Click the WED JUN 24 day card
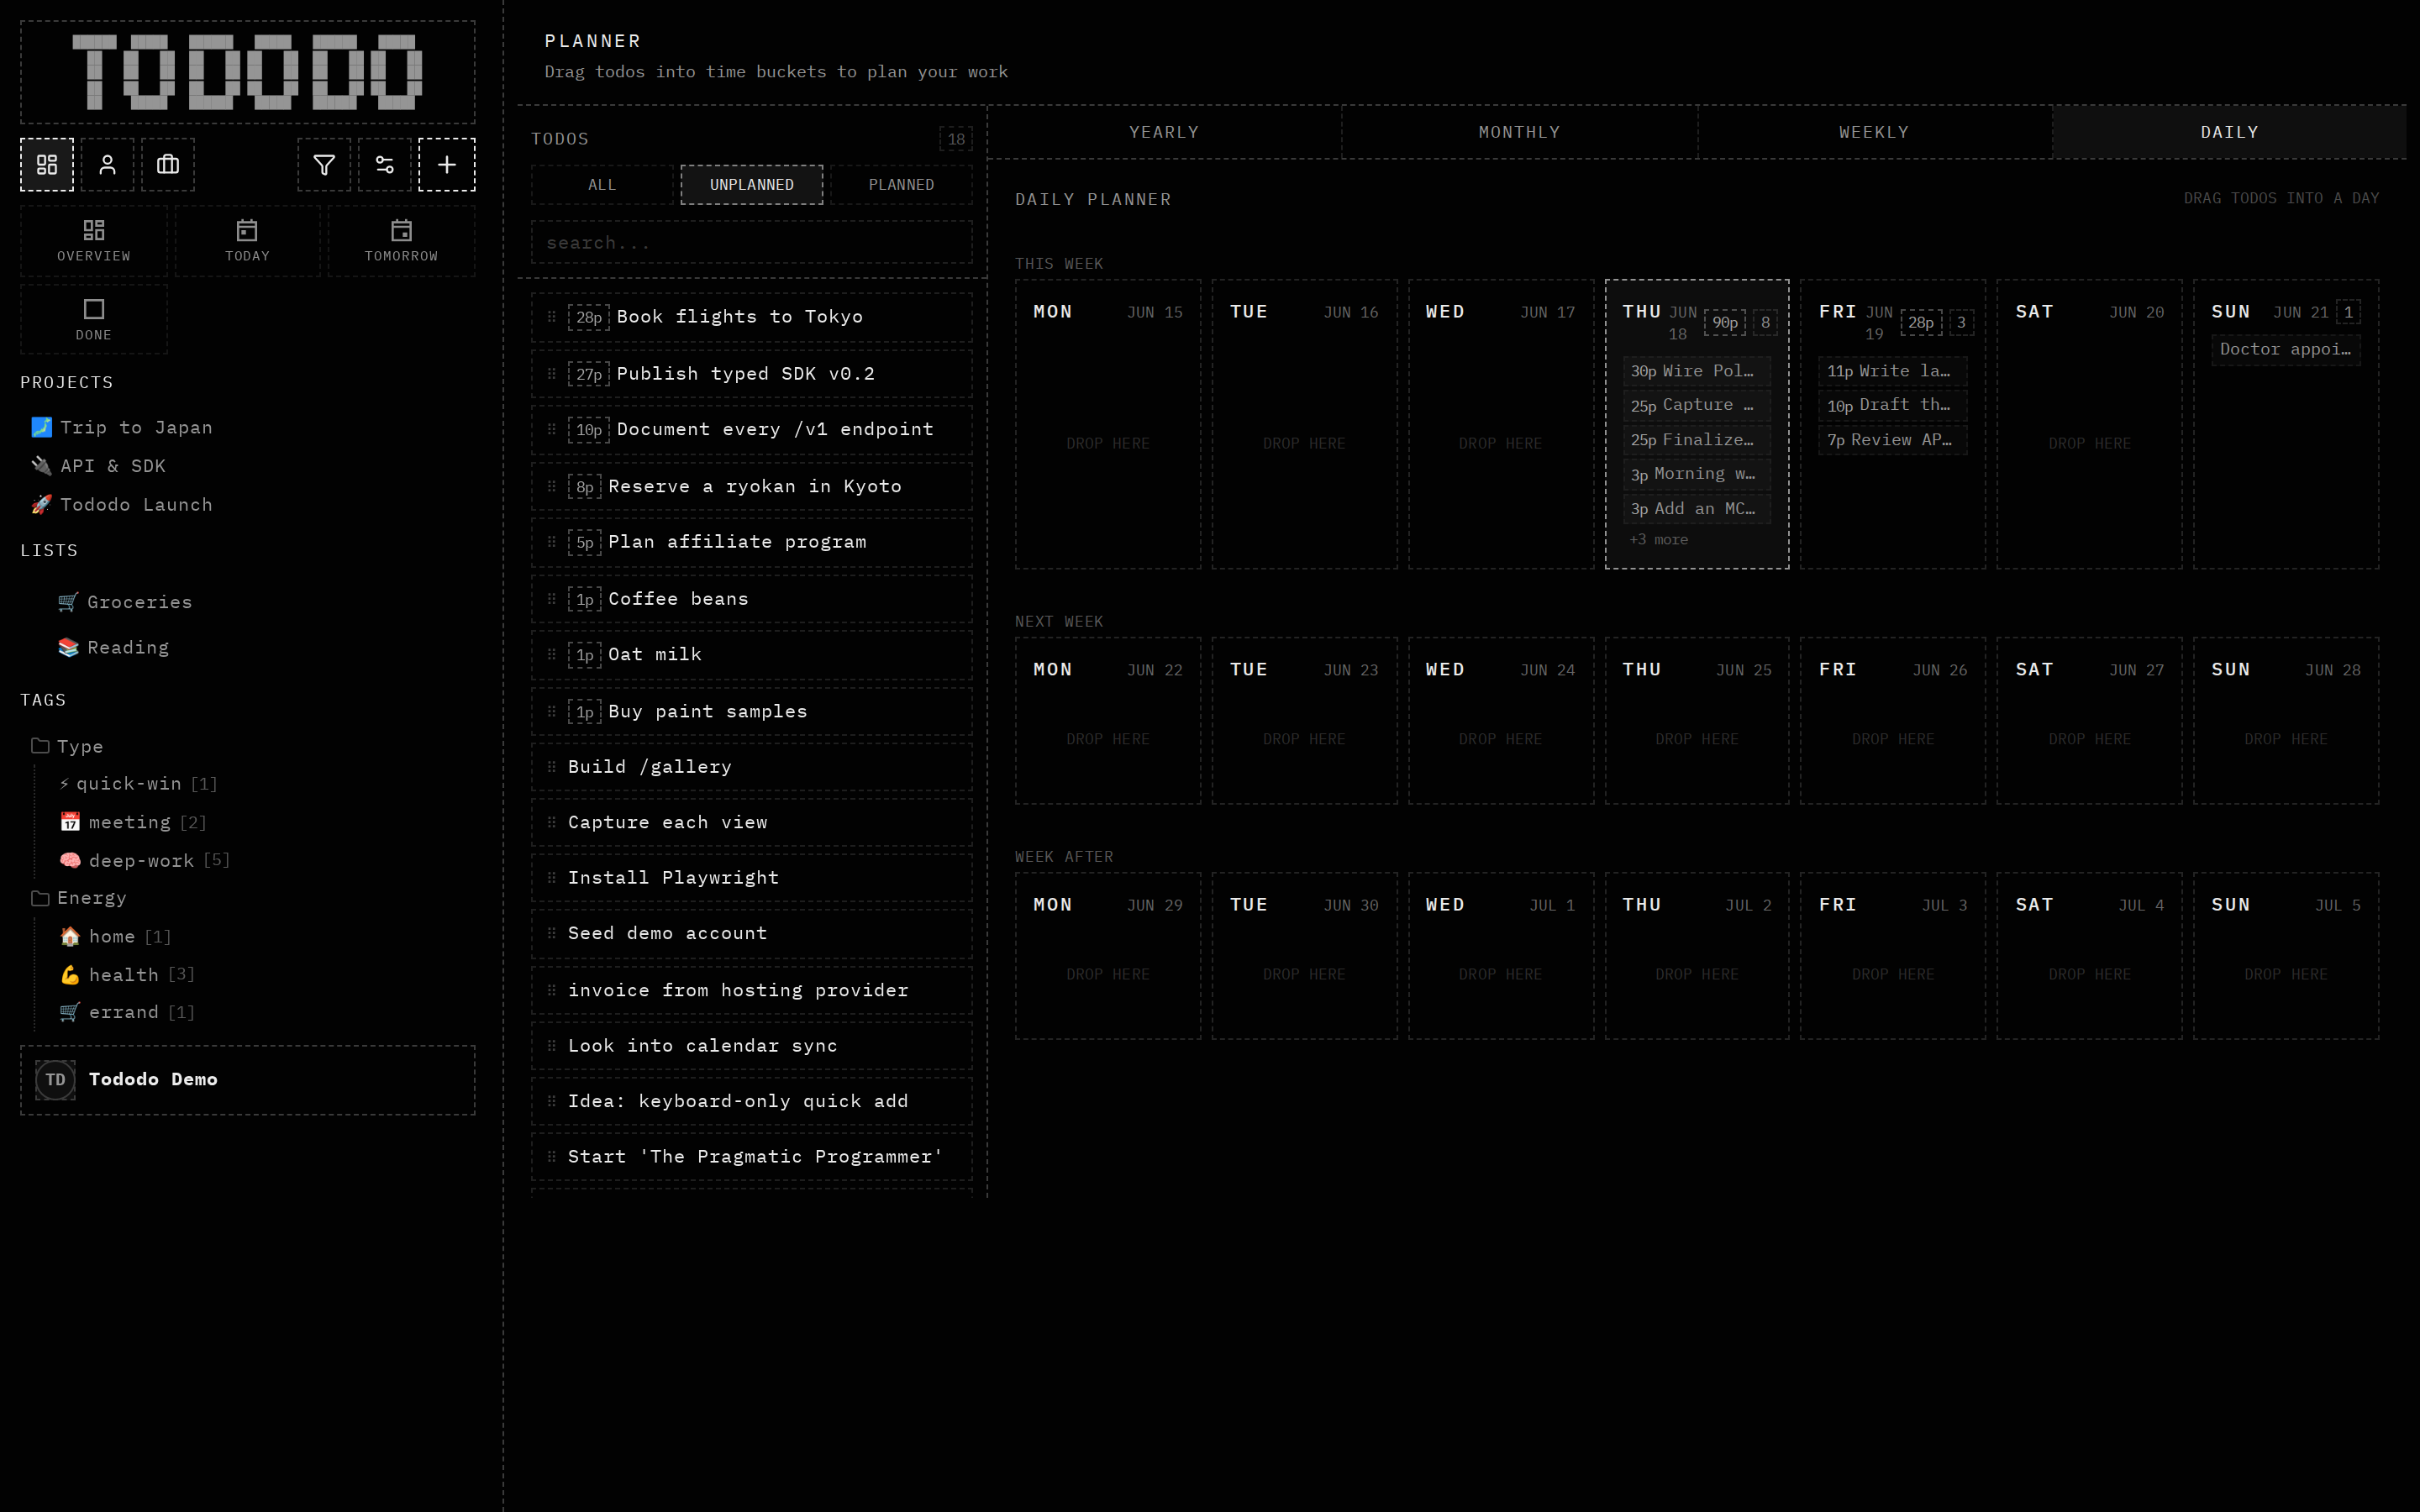This screenshot has width=2420, height=1512. pyautogui.click(x=1500, y=721)
